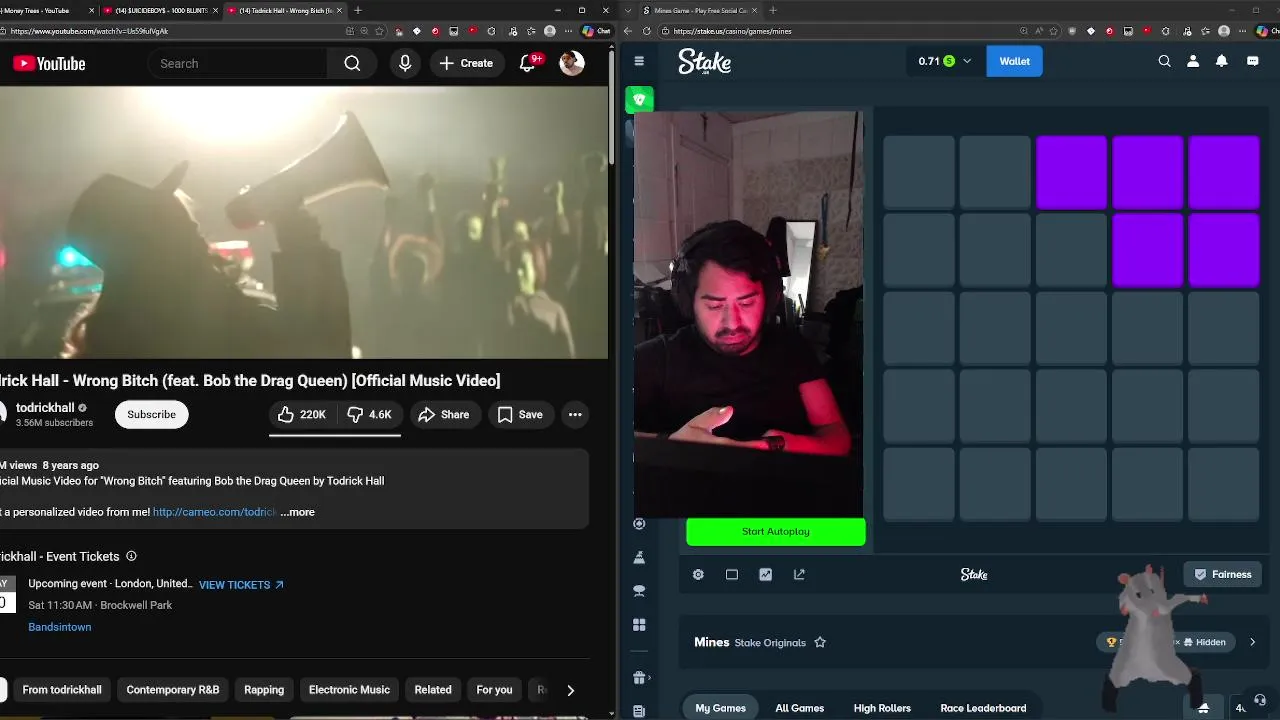Open newspaper blog icon in Stake sidebar
1280x720 pixels.
[639, 710]
